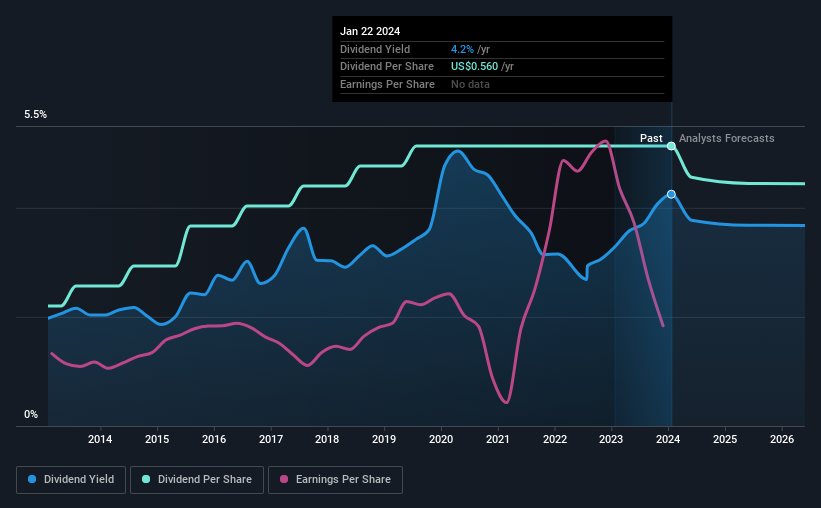
Task: Click the 0% y-axis label
Action: click(31, 415)
